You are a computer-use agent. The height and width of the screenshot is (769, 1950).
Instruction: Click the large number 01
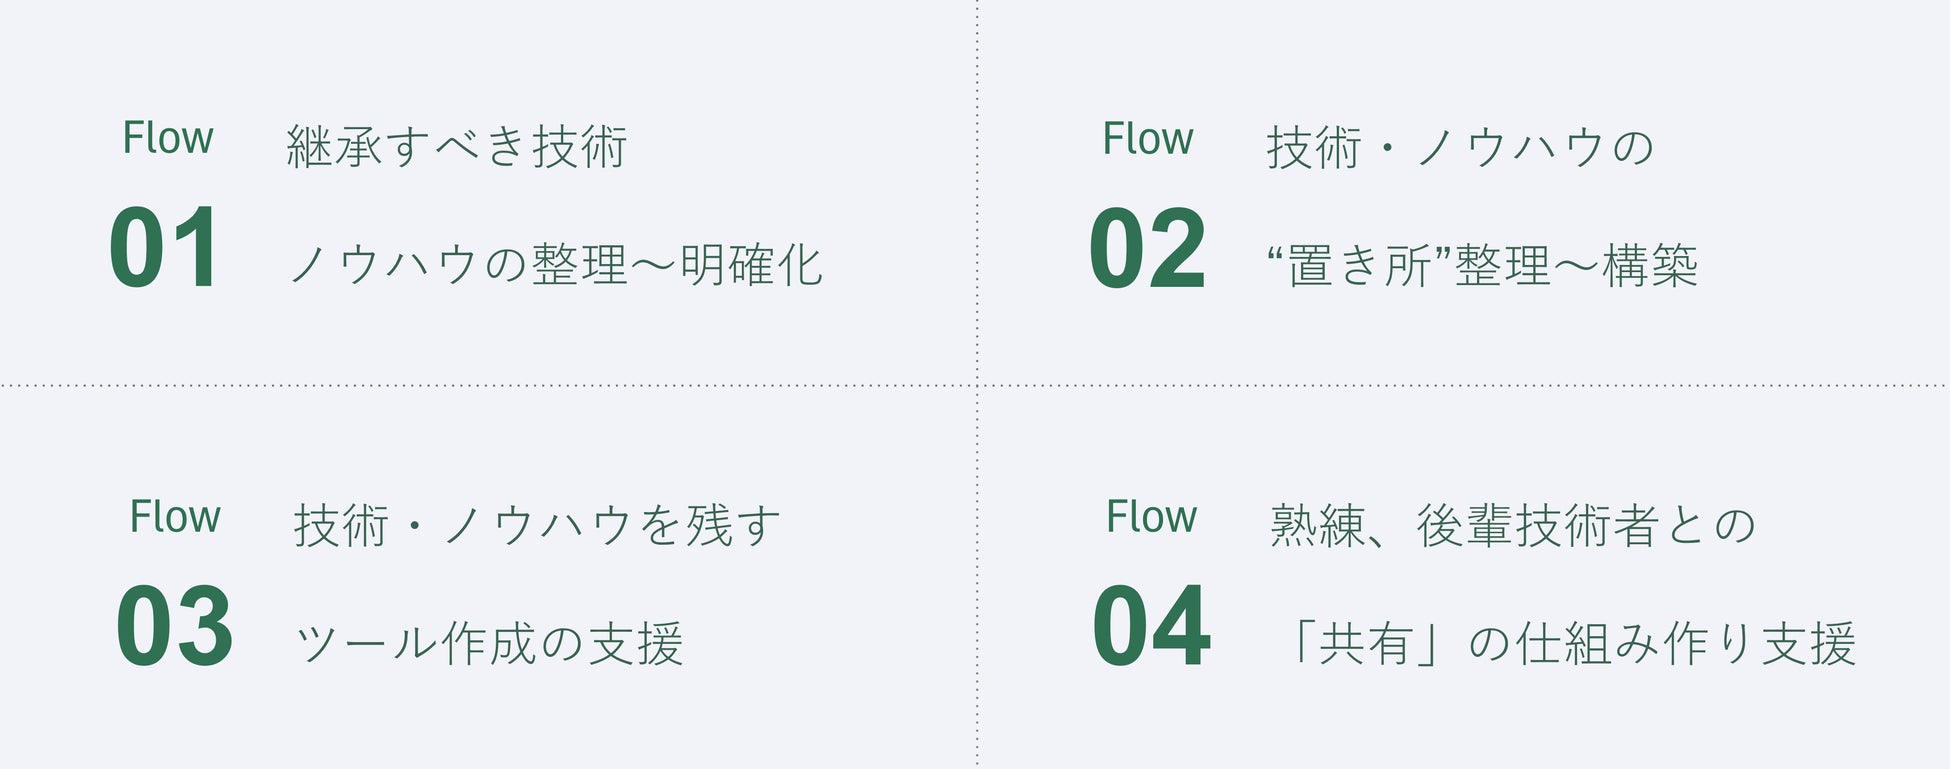coord(163,248)
